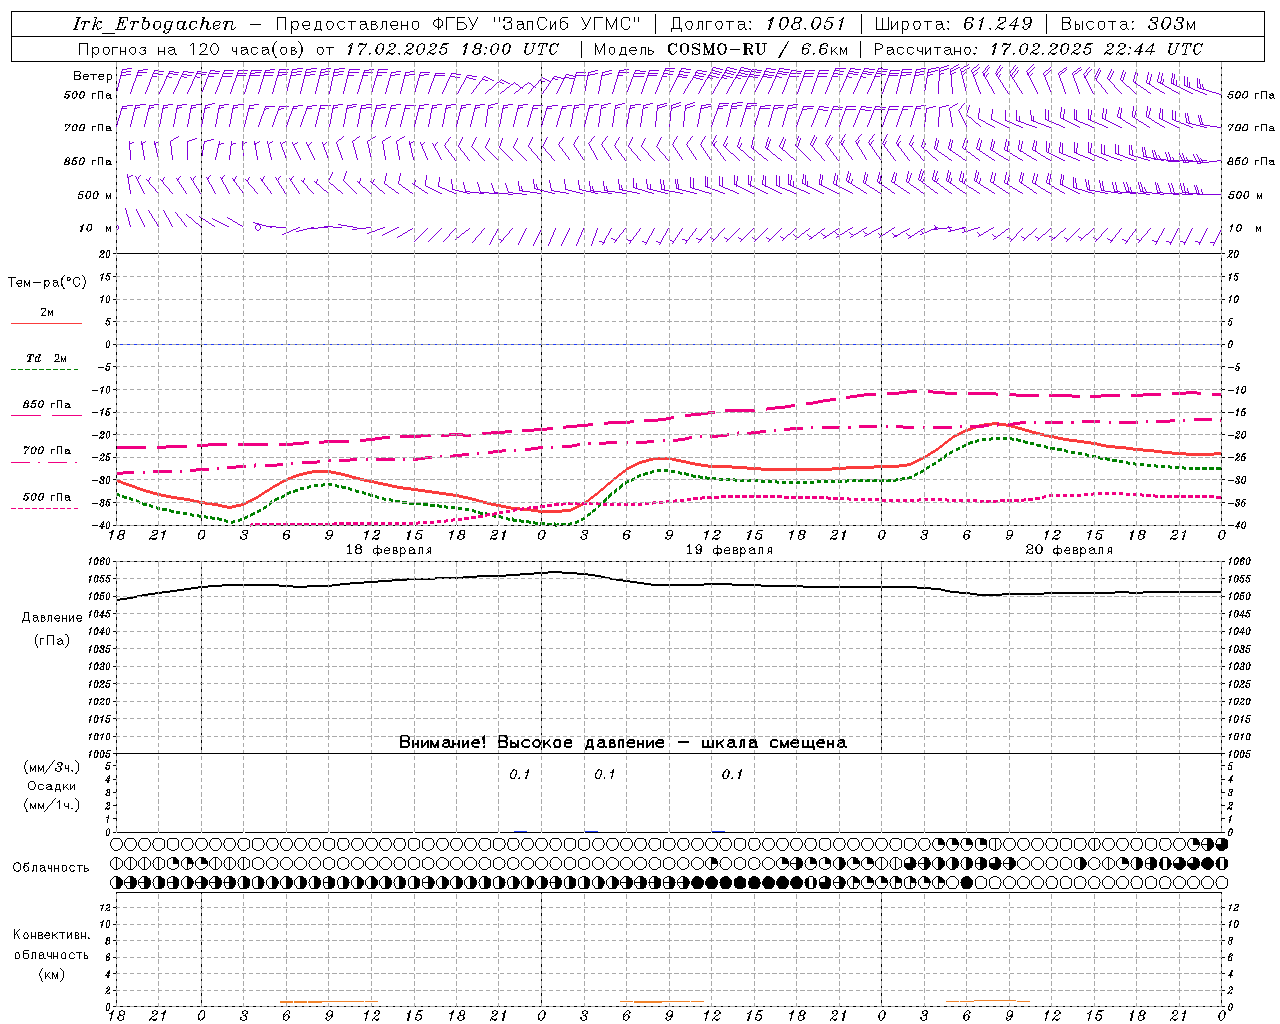
Task: Click the (мм/3ч.) precipitation unit label
Action: coord(52,767)
